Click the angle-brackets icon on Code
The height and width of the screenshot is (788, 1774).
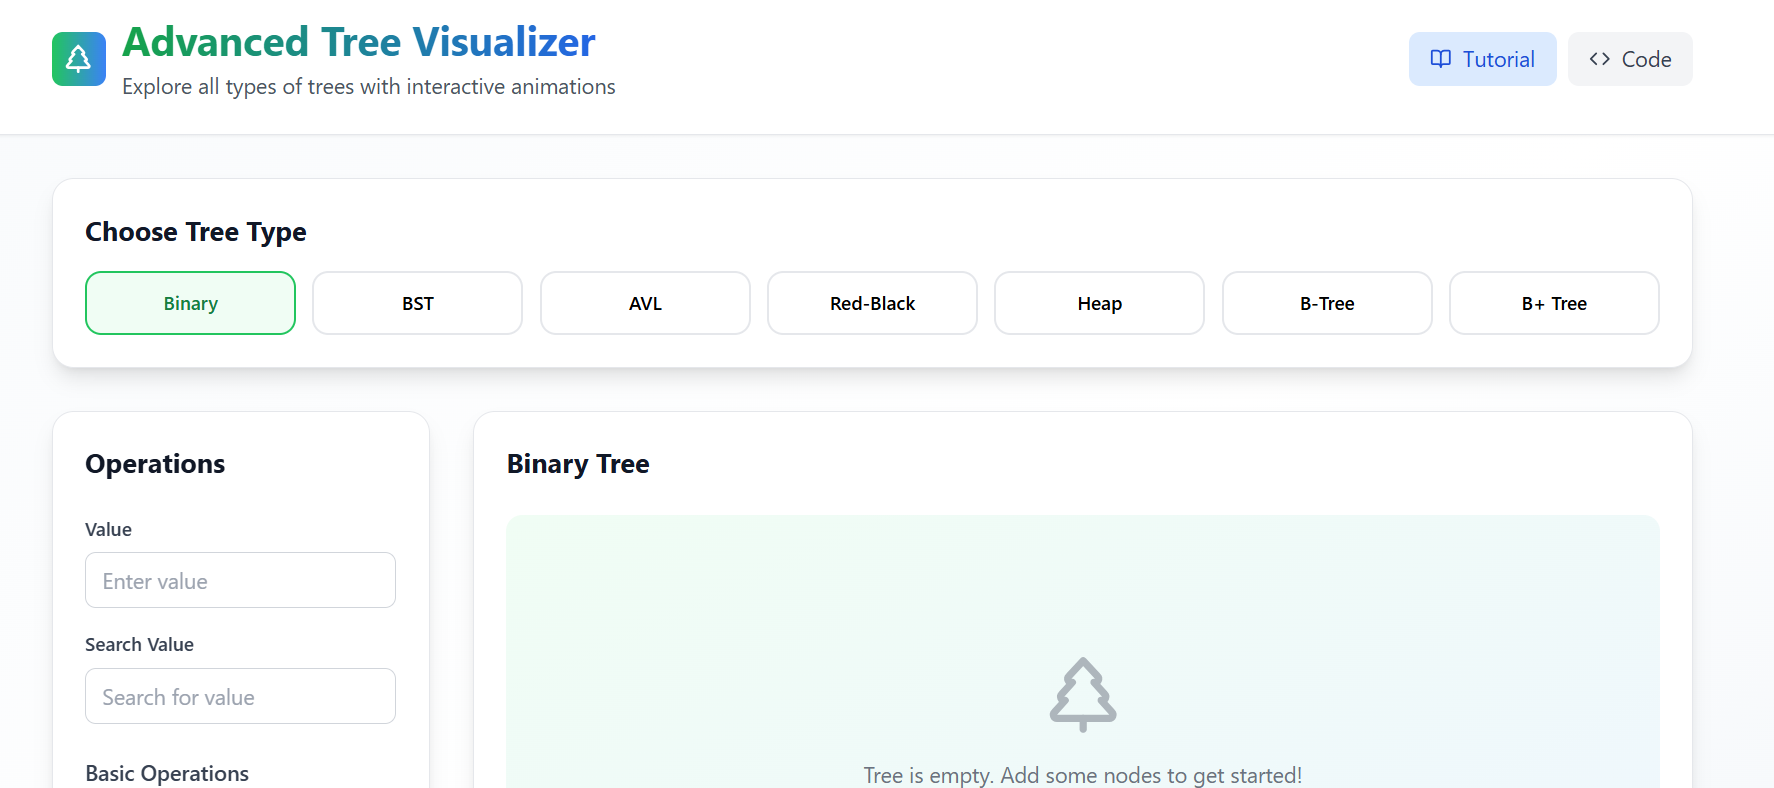point(1599,59)
